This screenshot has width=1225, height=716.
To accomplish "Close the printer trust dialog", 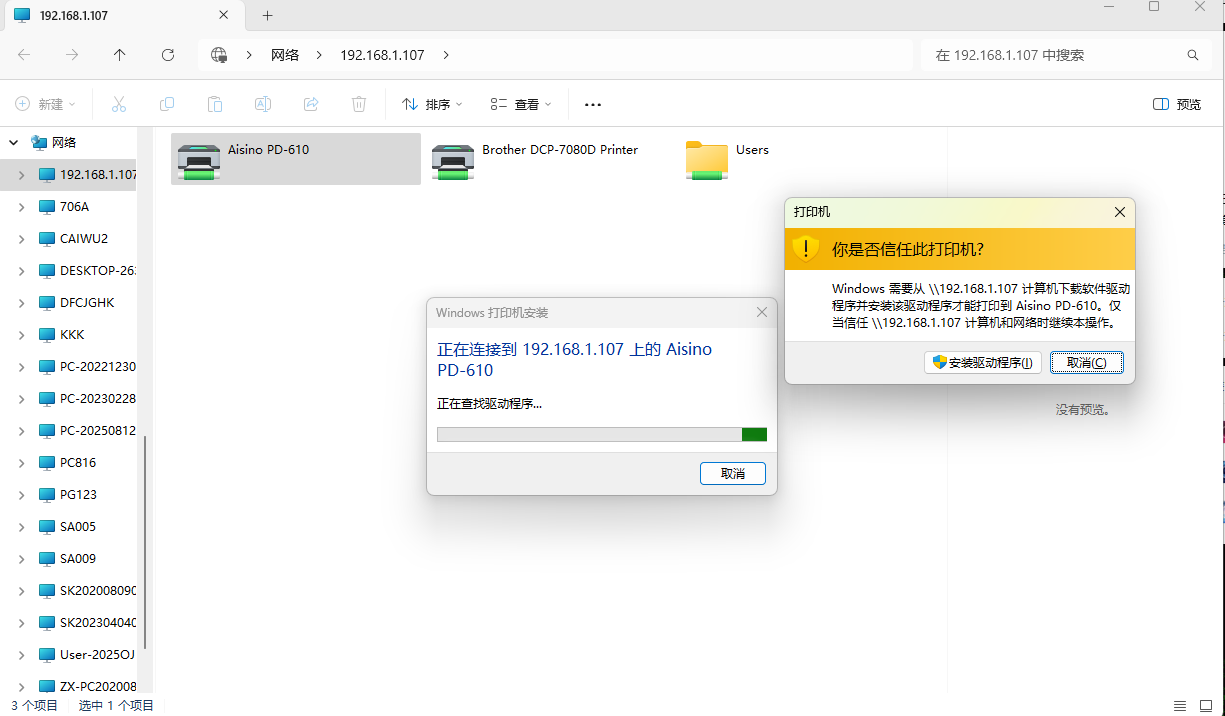I will click(x=1120, y=212).
